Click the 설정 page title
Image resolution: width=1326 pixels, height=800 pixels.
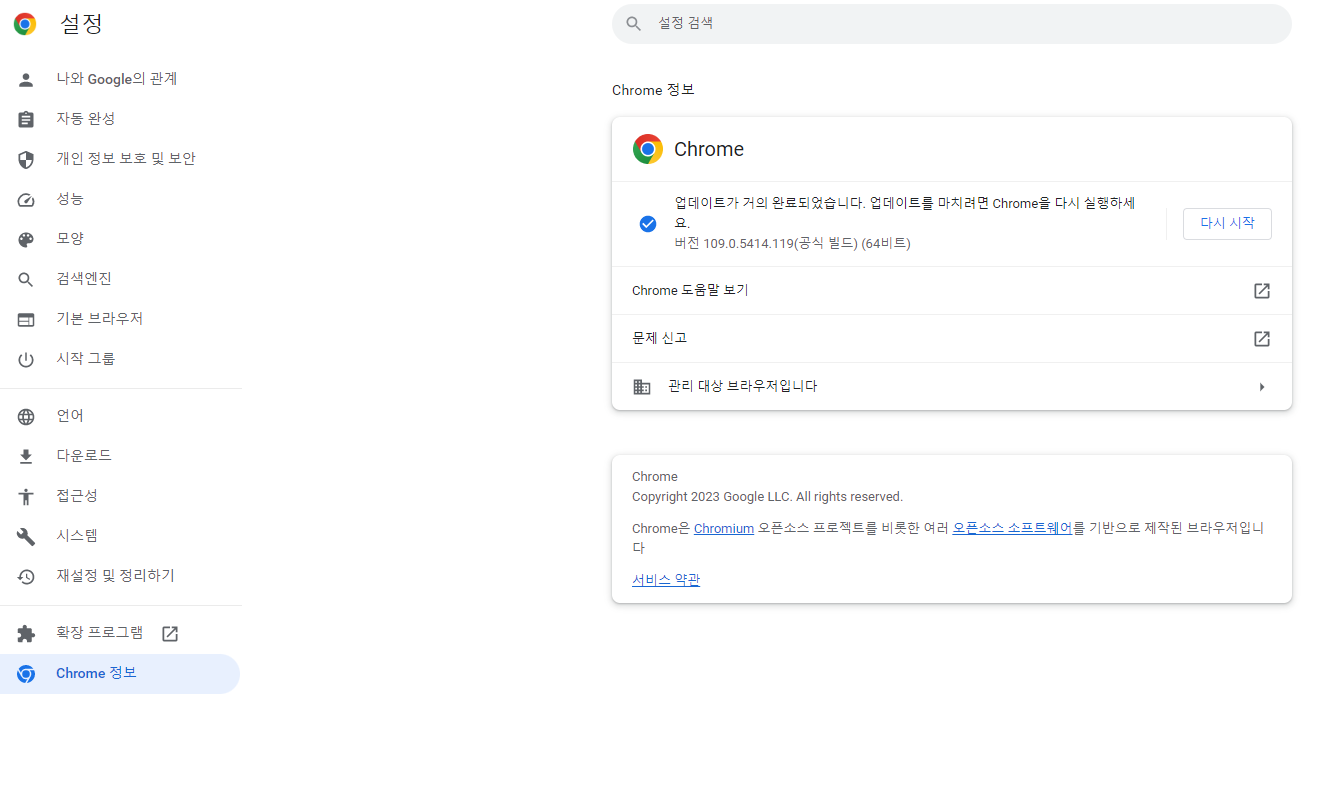click(81, 24)
